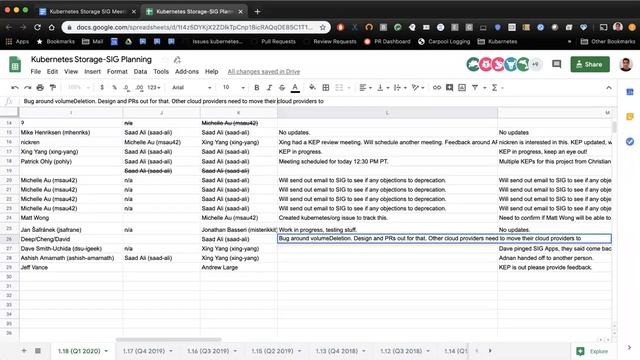Collapse the toolbar with up chevron
Viewport: 640px width, 360px height.
609,87
